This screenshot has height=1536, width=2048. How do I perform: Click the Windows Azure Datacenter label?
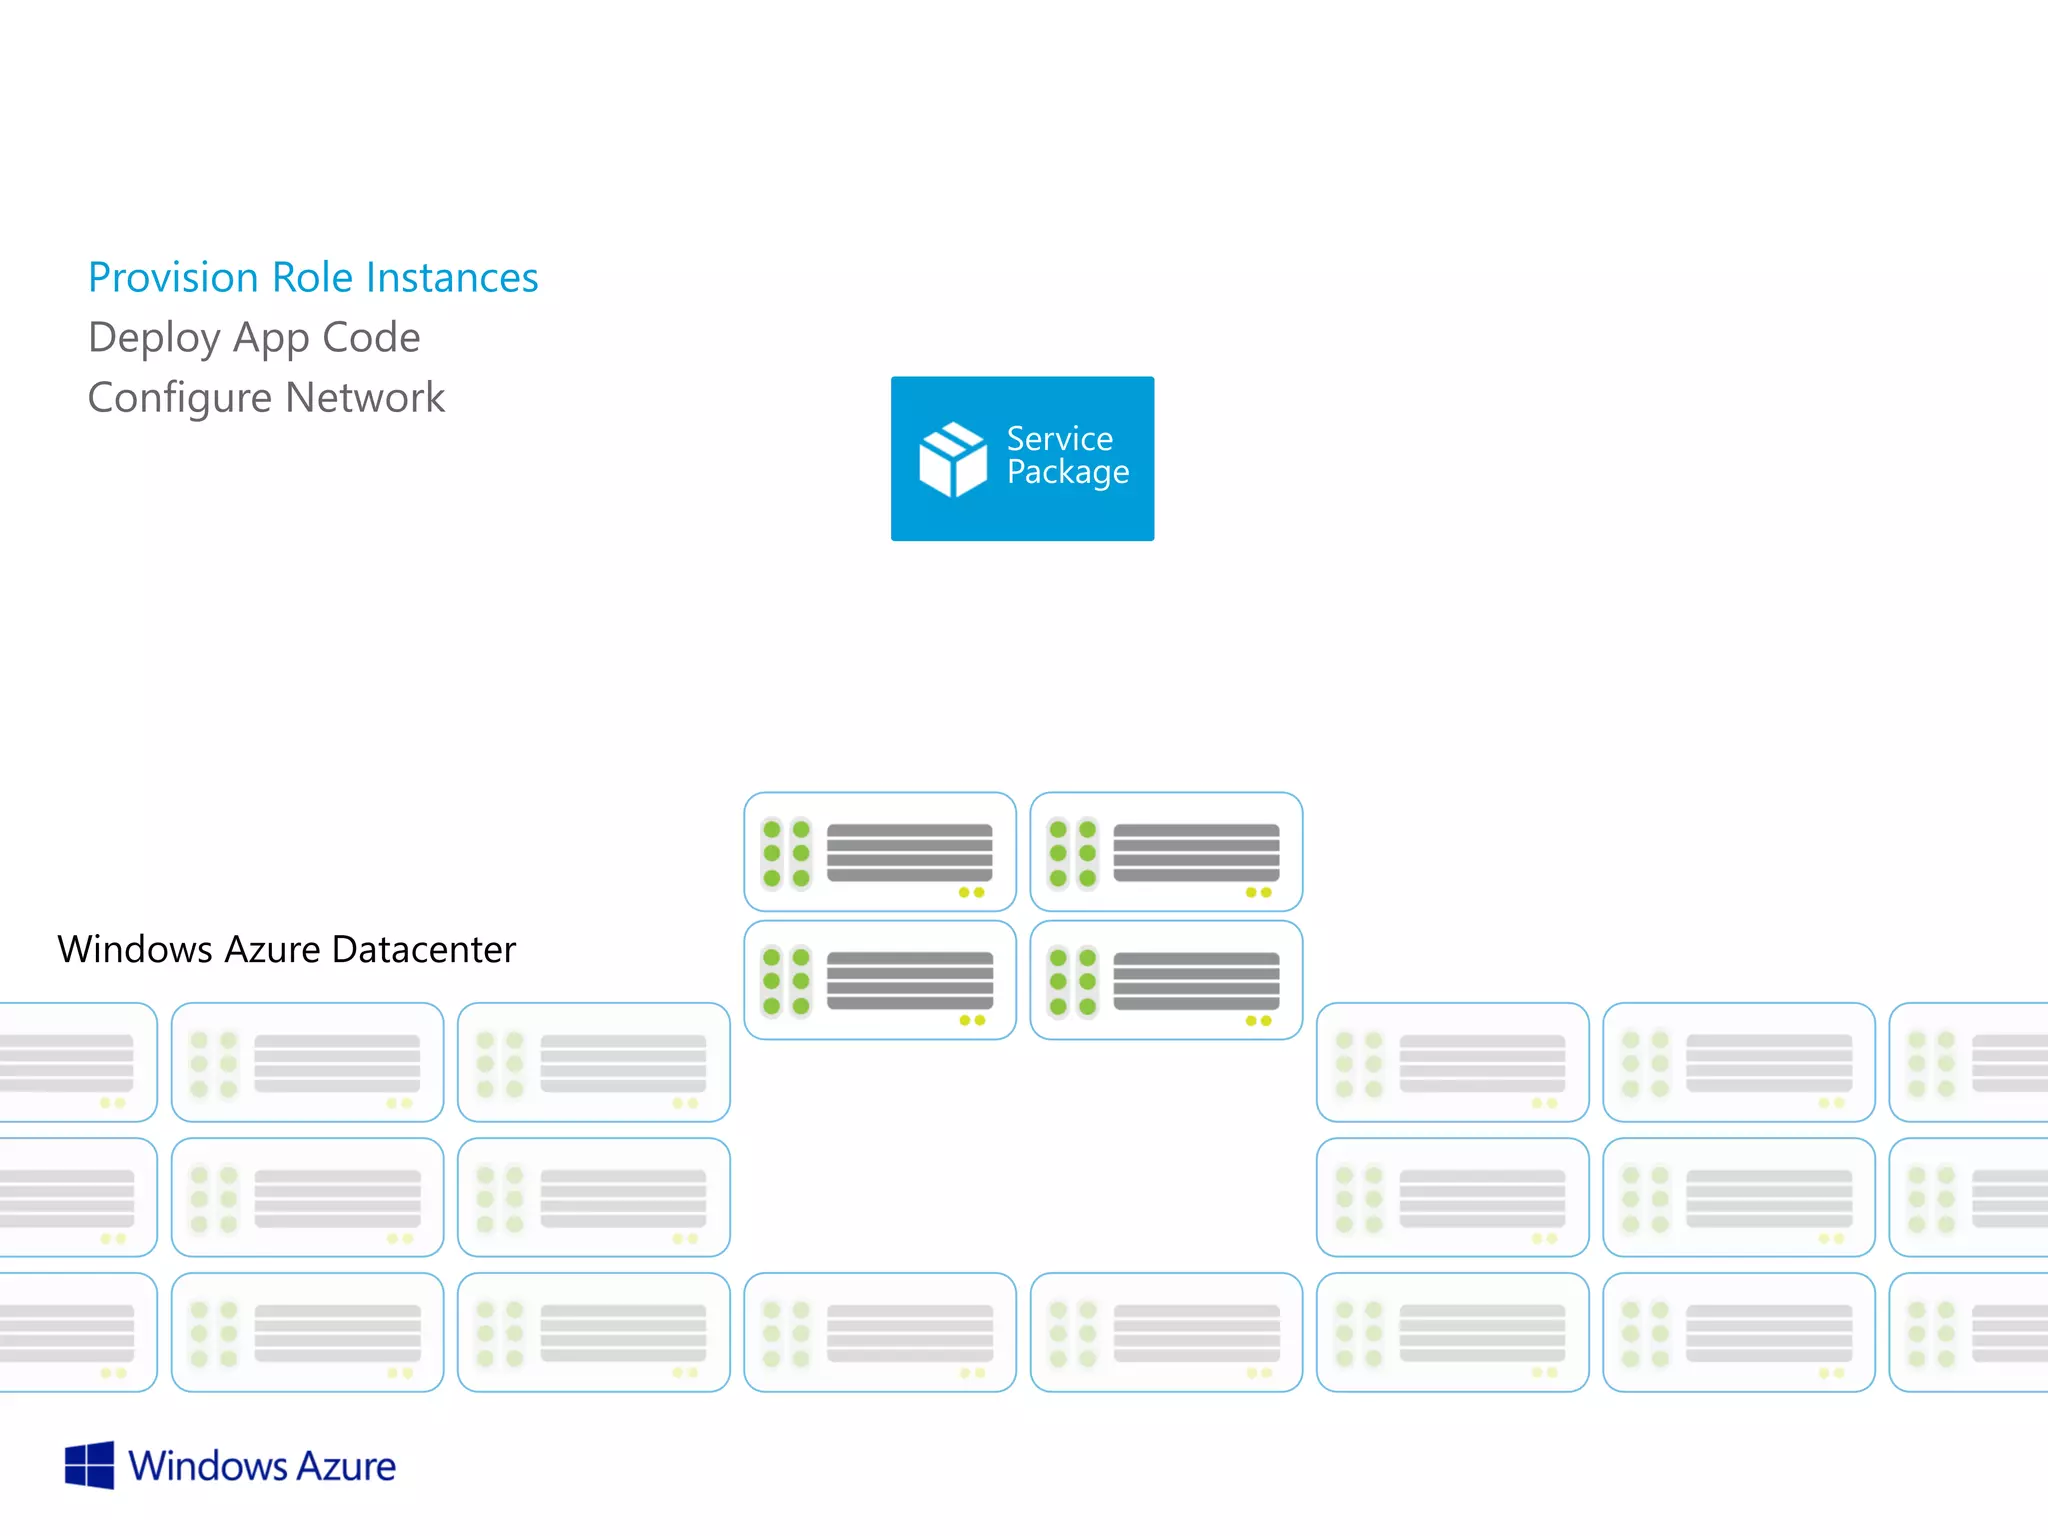pos(286,949)
